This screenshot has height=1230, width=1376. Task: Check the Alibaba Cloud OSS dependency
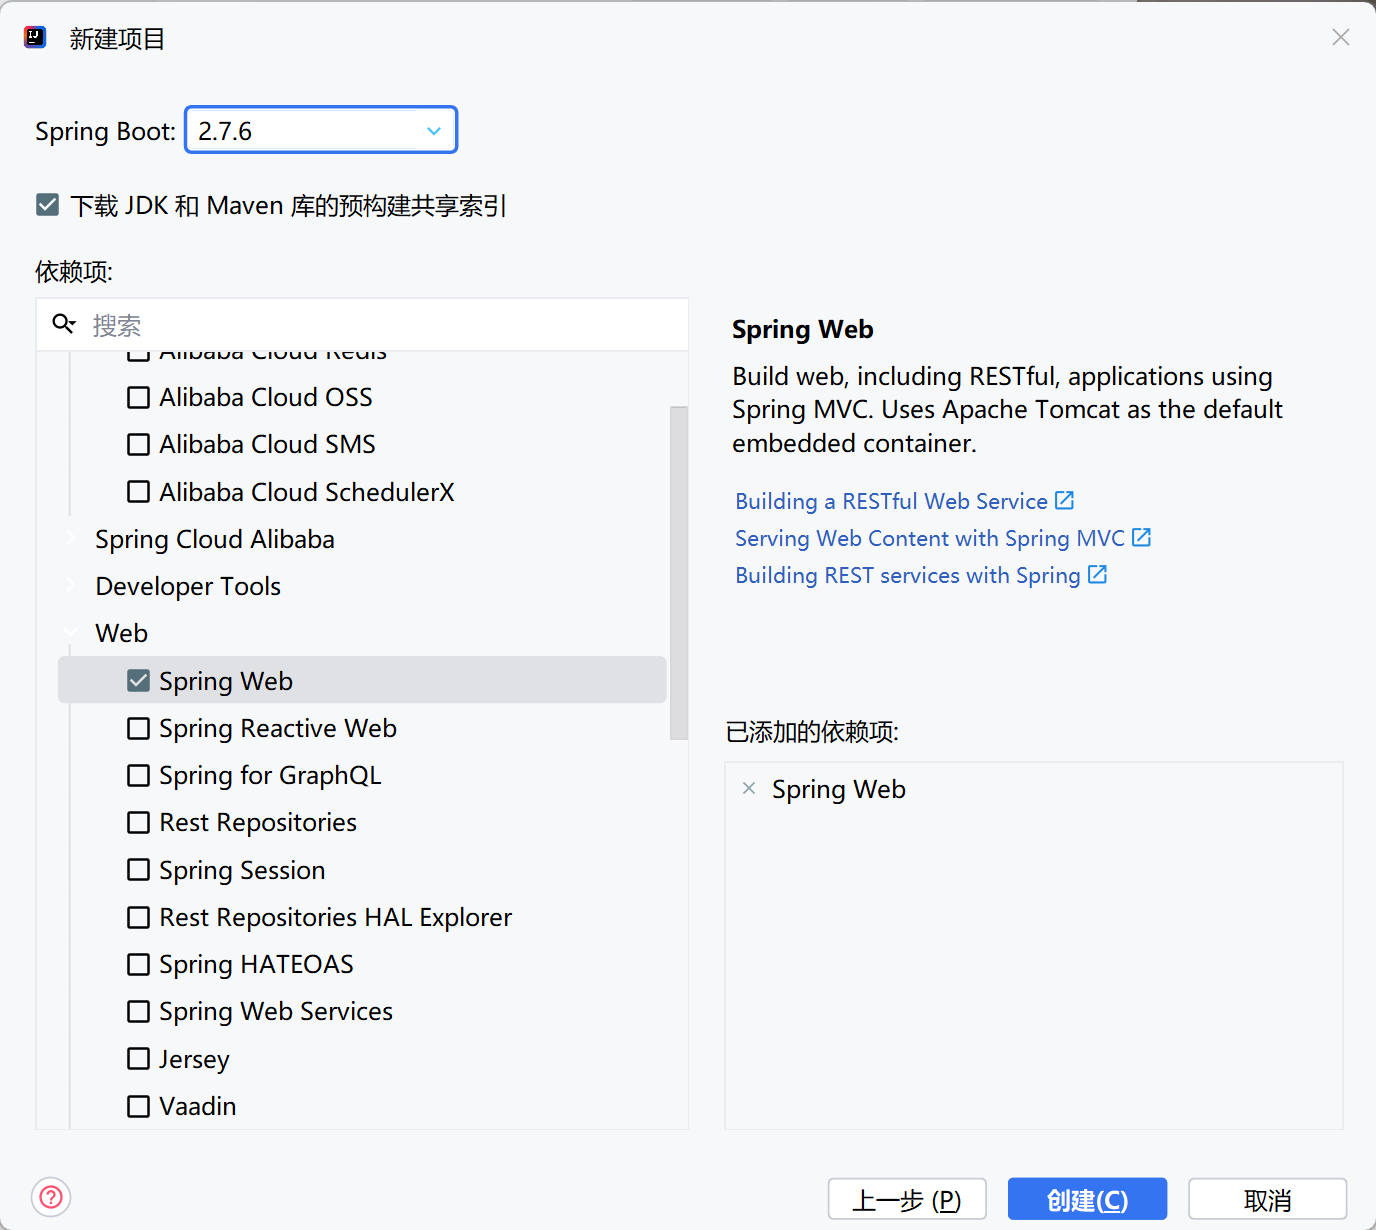click(x=139, y=397)
